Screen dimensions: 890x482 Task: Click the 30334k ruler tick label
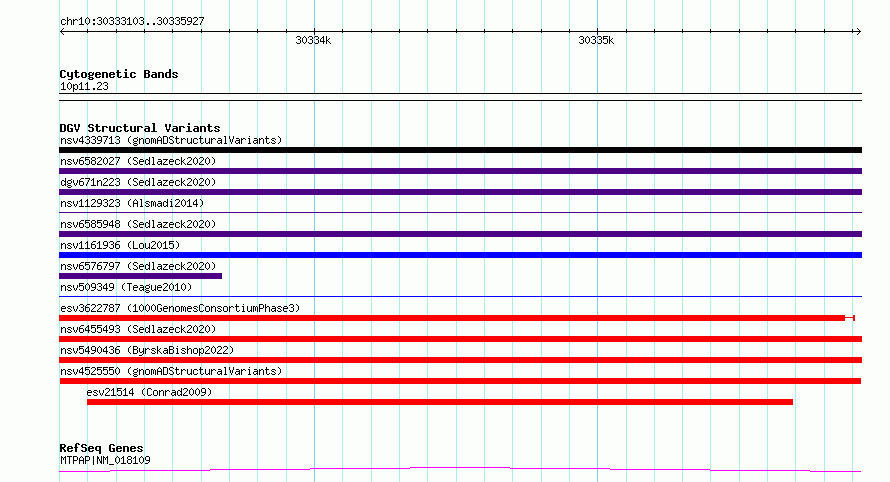(313, 40)
